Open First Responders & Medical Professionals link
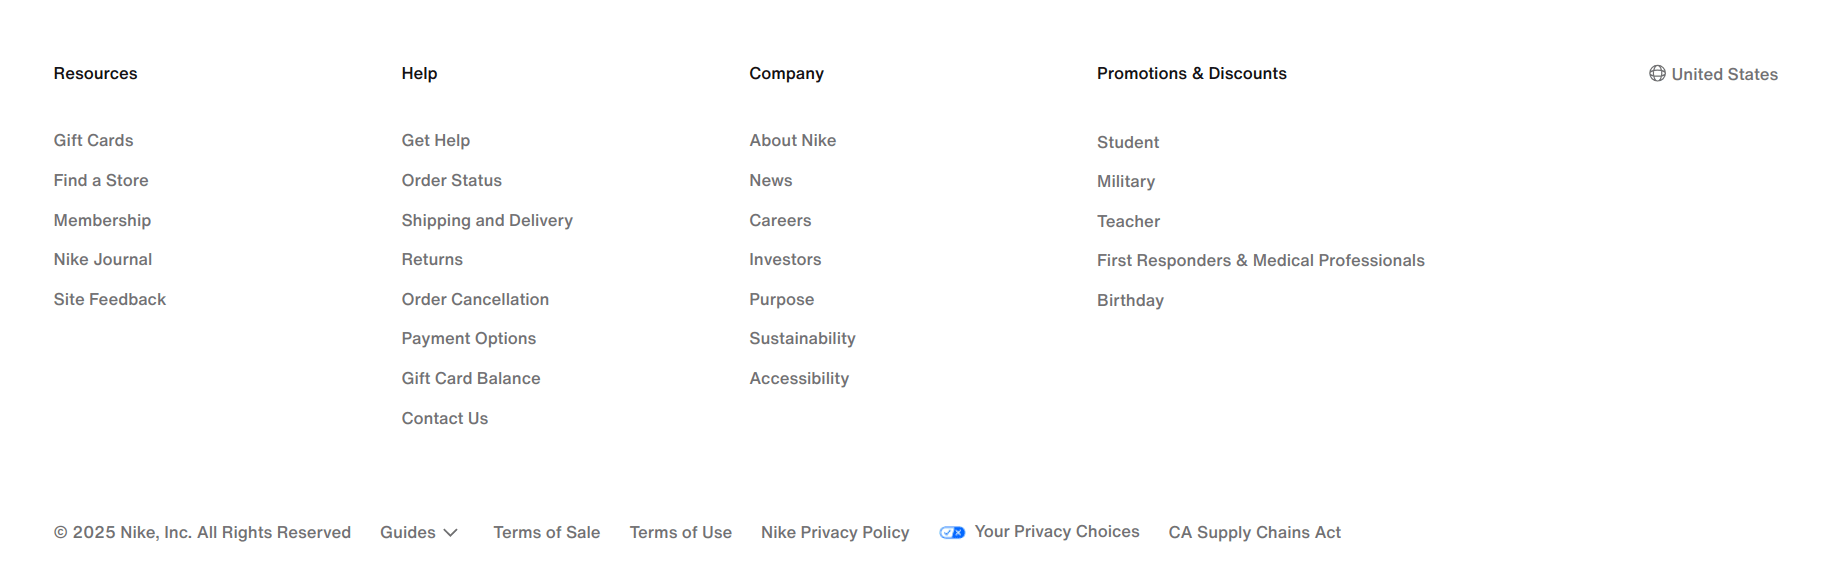The height and width of the screenshot is (561, 1829). (x=1260, y=261)
